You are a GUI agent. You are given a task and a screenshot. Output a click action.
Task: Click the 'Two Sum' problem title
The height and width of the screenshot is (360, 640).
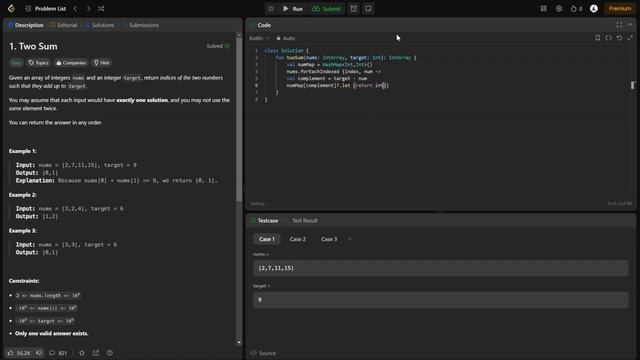pos(33,47)
